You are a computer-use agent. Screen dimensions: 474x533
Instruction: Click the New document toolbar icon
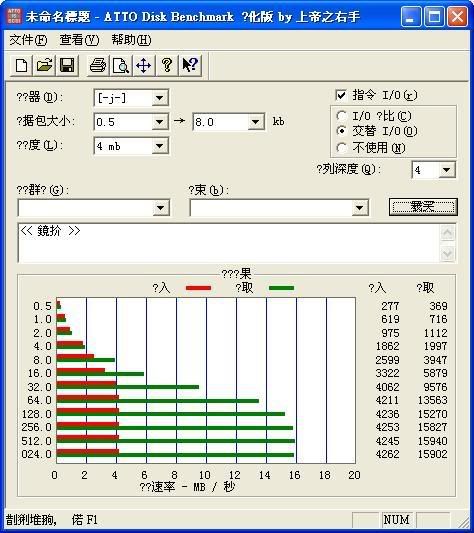click(22, 65)
